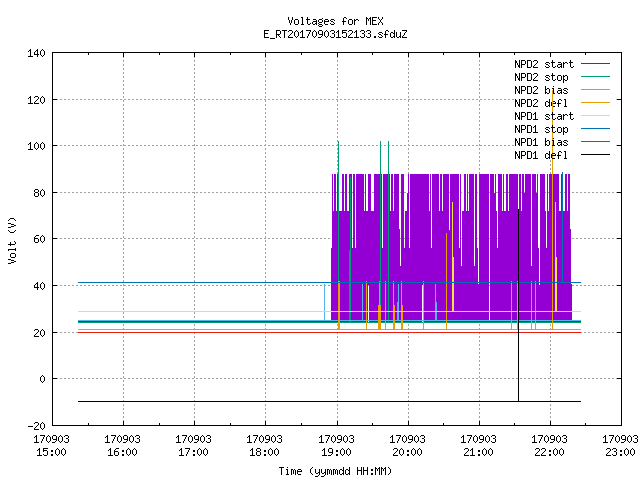The width and height of the screenshot is (640, 480).
Task: Click the NPD2 bias light blue legend line
Action: coord(595,90)
